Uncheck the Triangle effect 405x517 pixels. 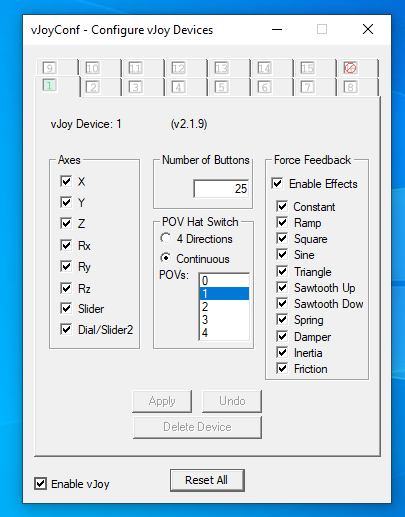(x=282, y=271)
